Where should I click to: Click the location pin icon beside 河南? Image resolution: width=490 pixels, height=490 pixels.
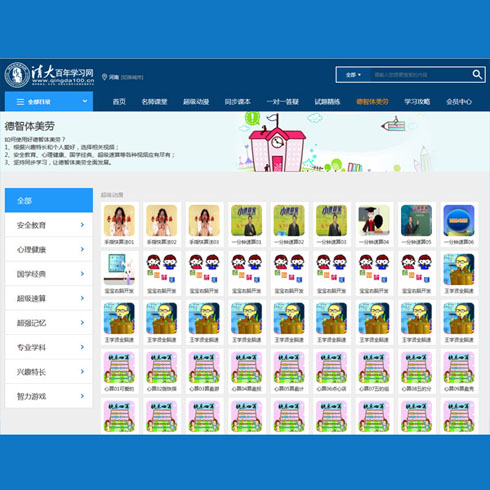pyautogui.click(x=104, y=77)
